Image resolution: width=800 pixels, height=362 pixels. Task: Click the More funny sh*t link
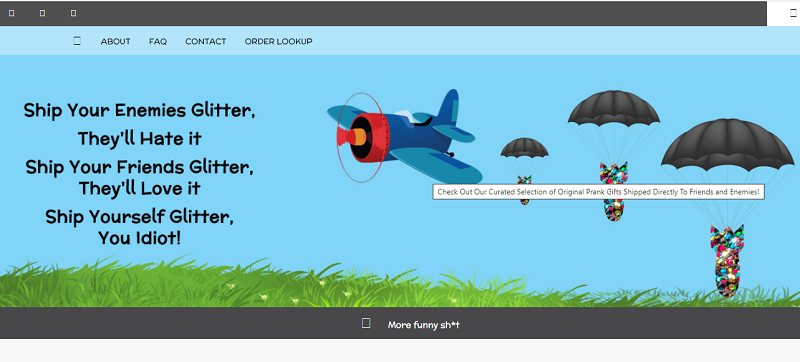[x=423, y=325]
